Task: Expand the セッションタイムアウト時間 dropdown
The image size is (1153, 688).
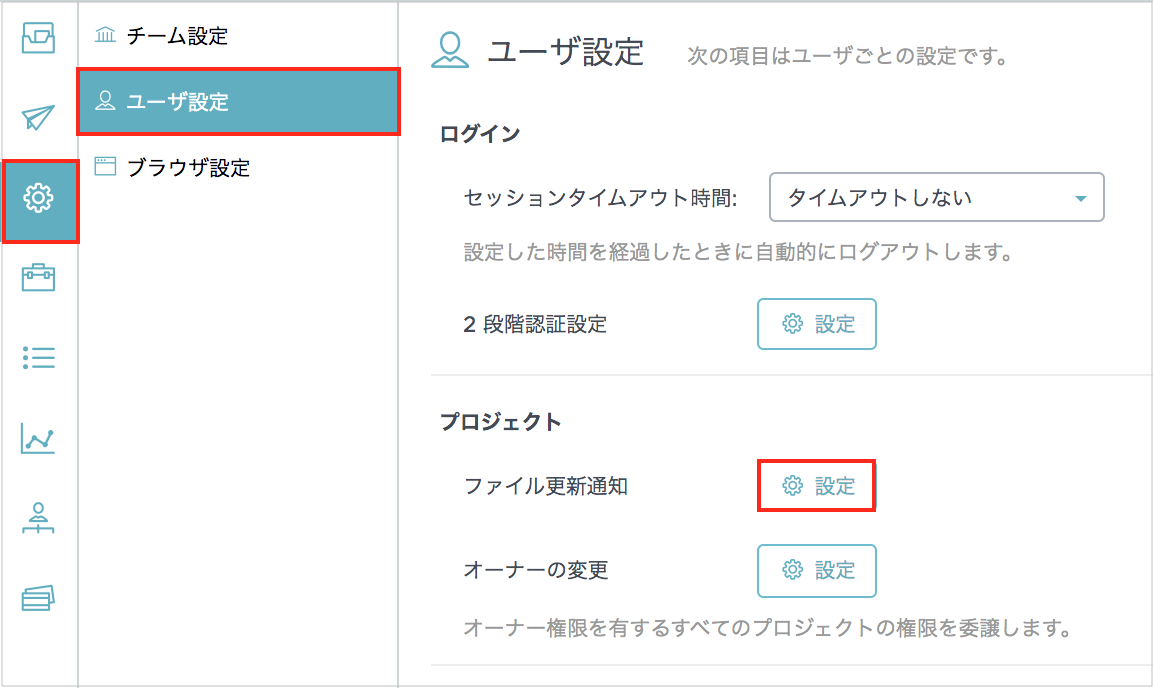Action: point(936,197)
